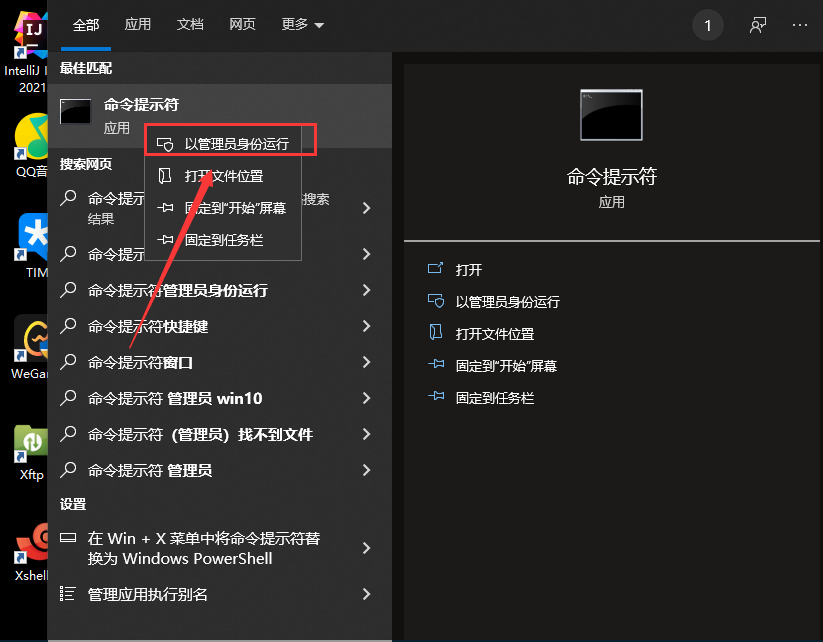The width and height of the screenshot is (823, 642).
Task: Click 固定到任务栏 in right details pane
Action: [x=494, y=398]
